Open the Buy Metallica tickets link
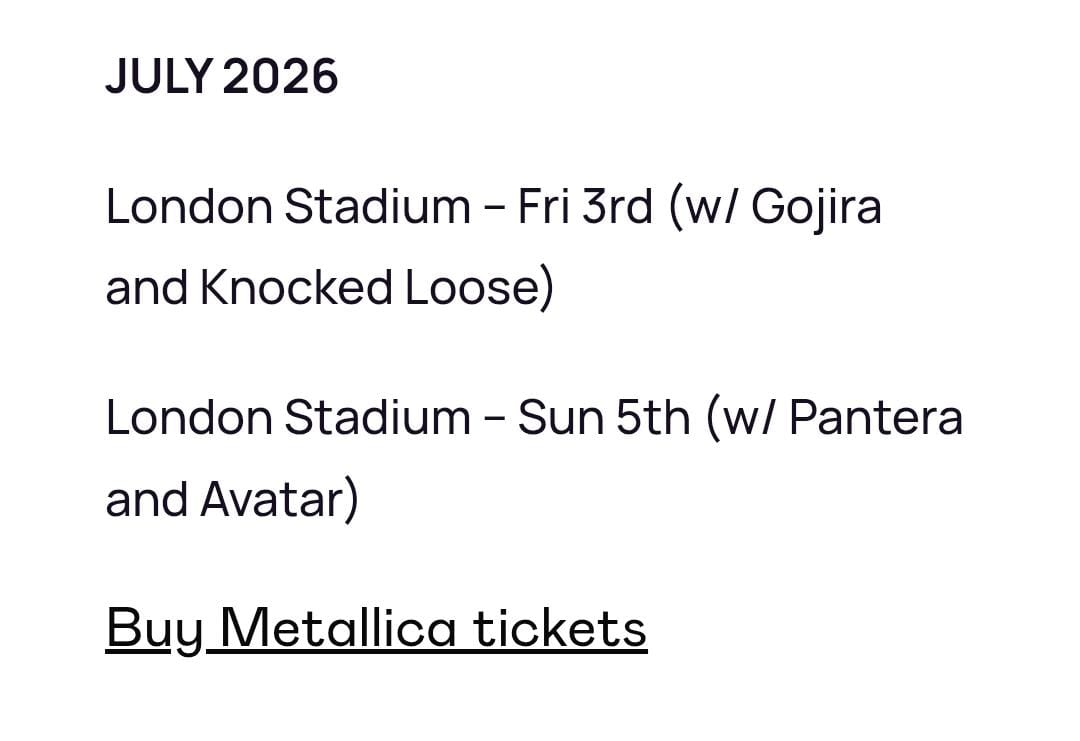Viewport: 1080px width, 741px height. click(376, 629)
